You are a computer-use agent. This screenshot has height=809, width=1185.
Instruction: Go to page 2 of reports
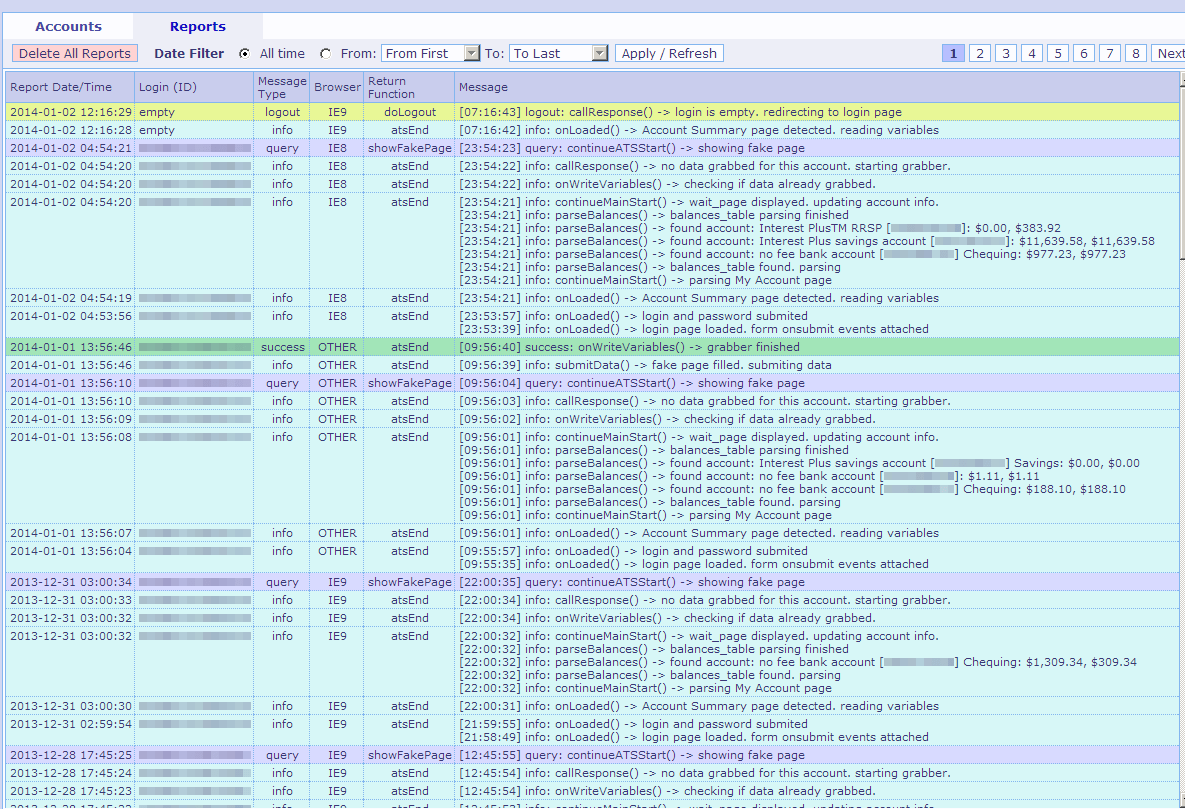980,54
